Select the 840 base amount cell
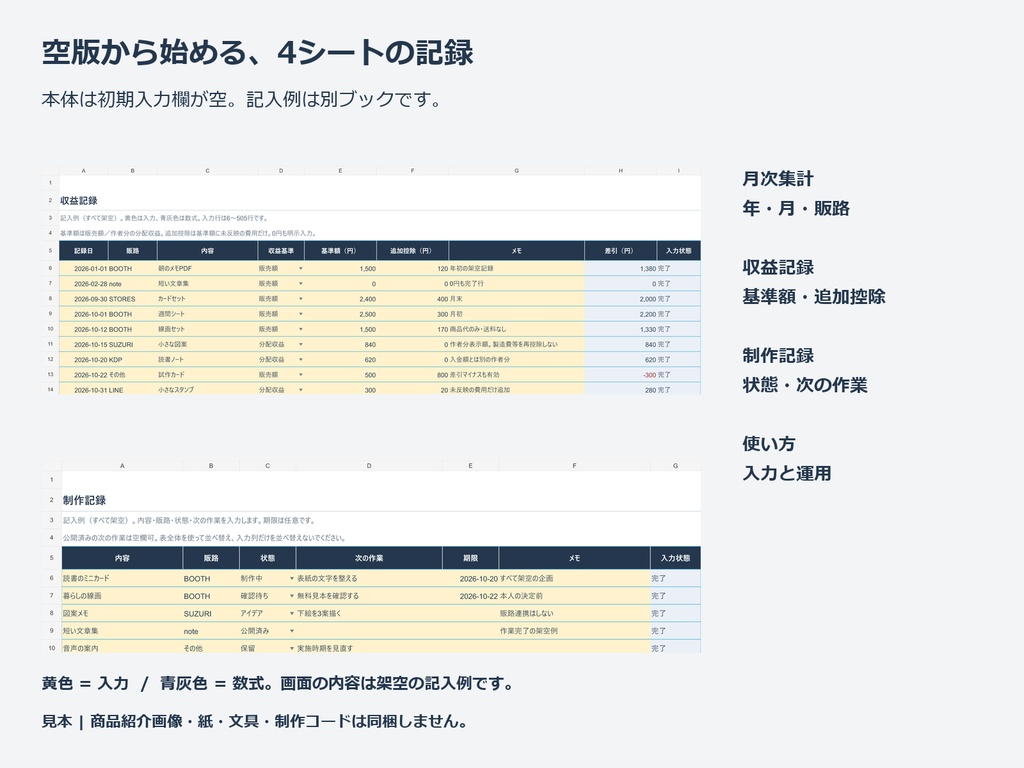This screenshot has height=768, width=1024. click(340, 344)
